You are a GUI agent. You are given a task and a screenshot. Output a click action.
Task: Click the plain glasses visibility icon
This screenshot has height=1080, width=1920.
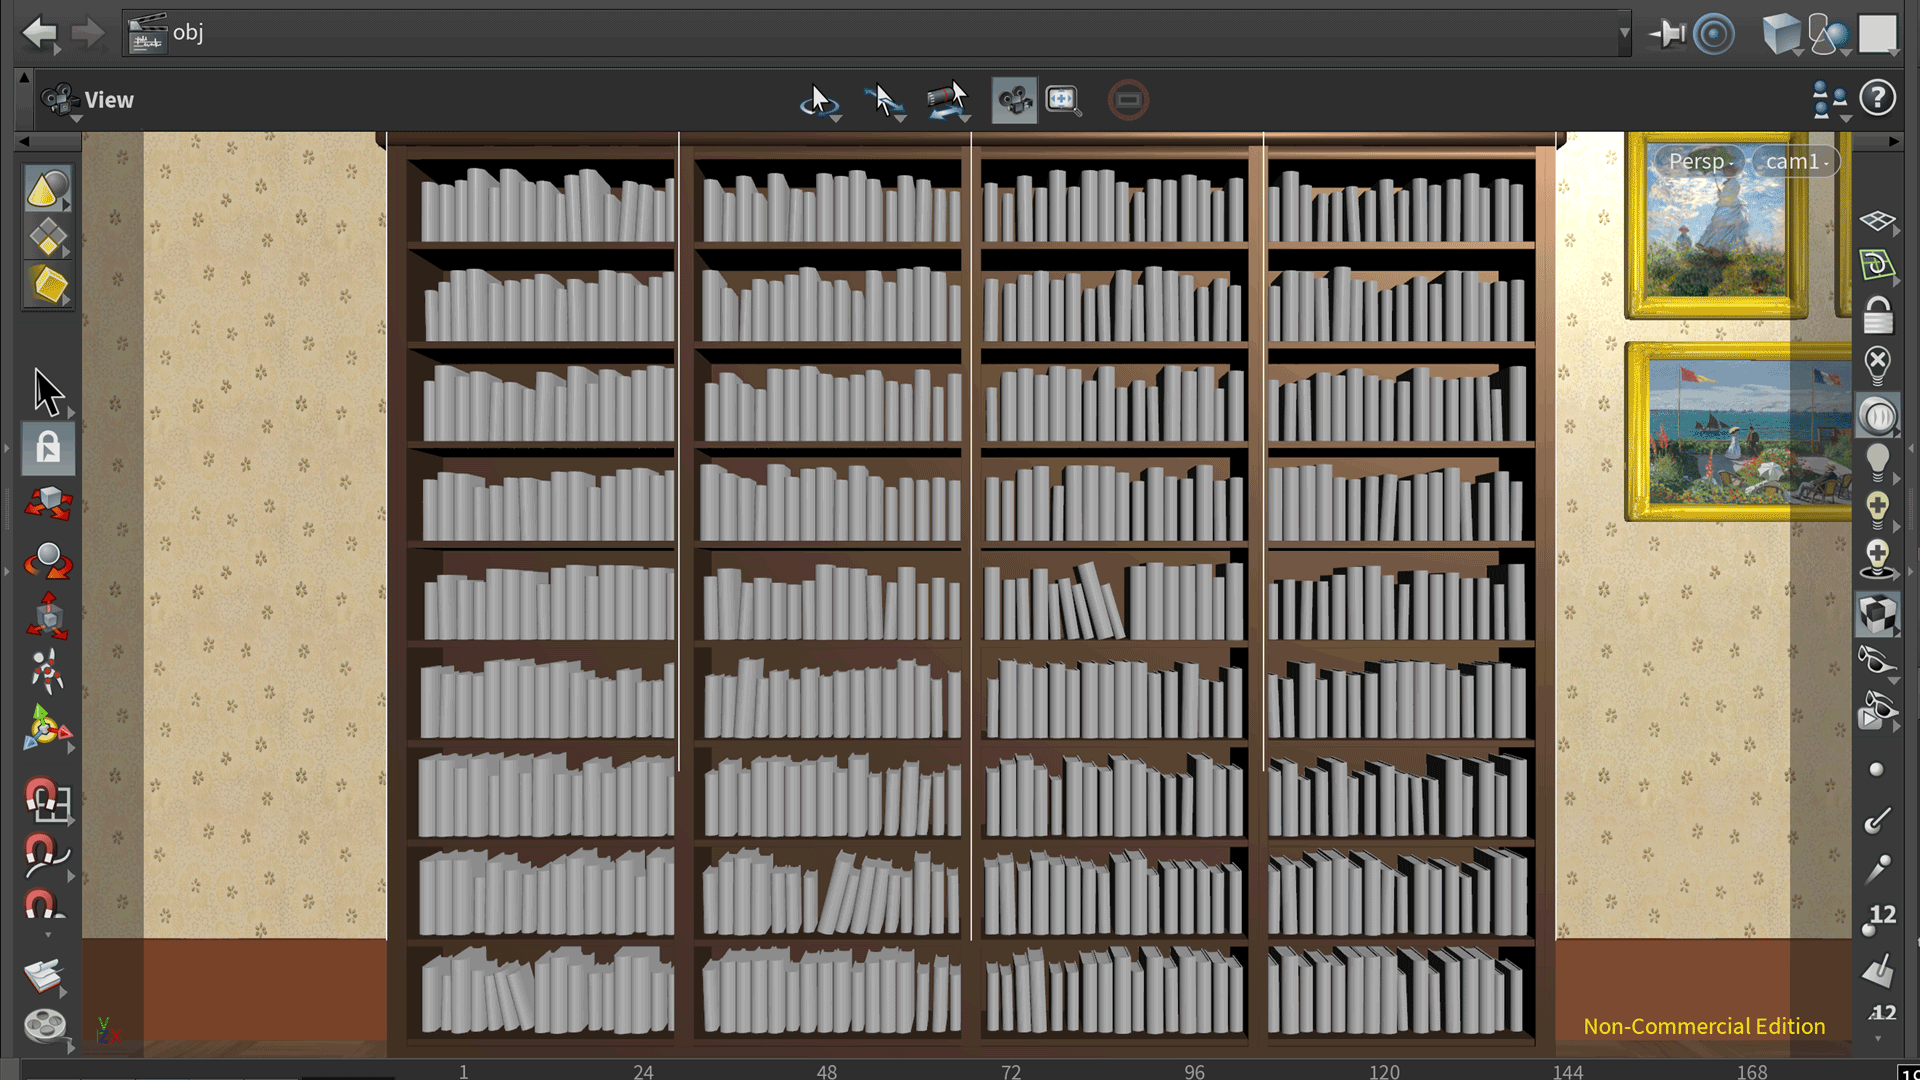point(1876,661)
